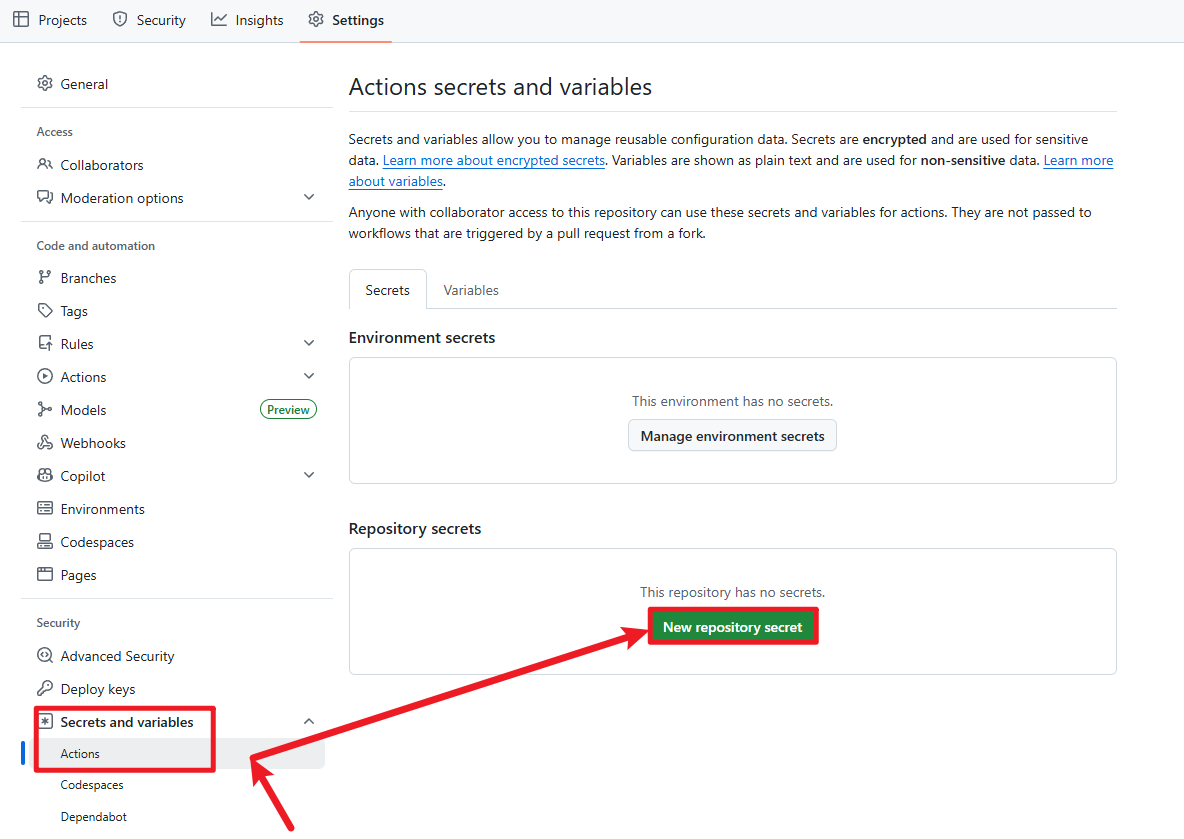1184x839 pixels.
Task: Click New repository secret button
Action: pyautogui.click(x=732, y=627)
